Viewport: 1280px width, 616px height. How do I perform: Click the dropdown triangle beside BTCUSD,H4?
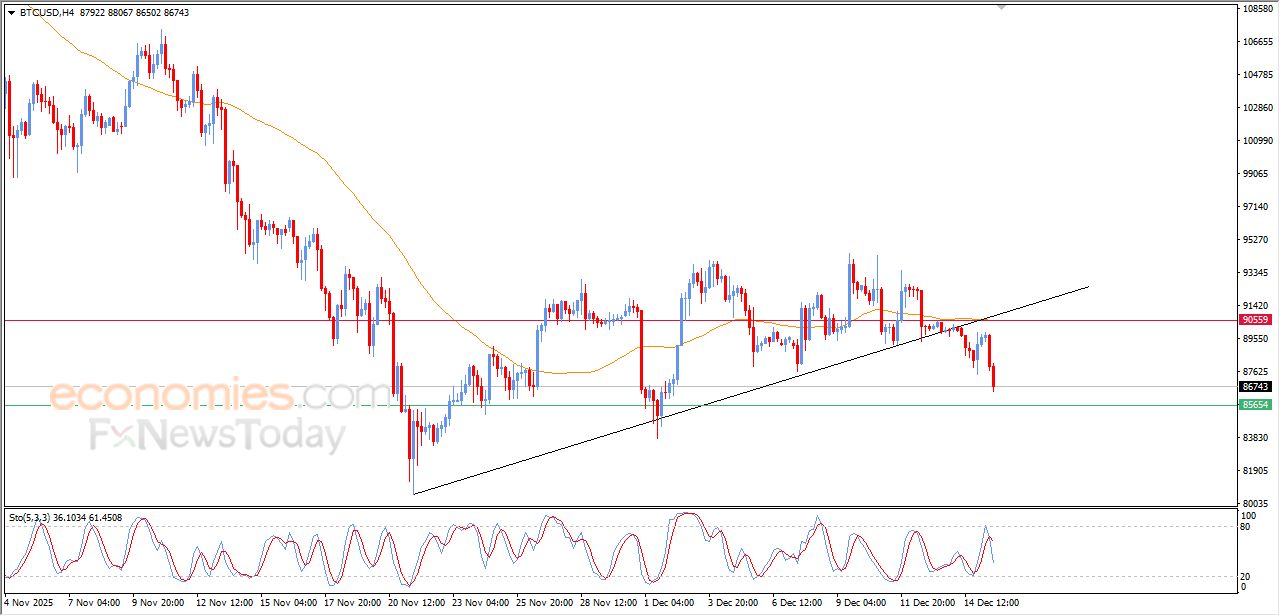11,13
